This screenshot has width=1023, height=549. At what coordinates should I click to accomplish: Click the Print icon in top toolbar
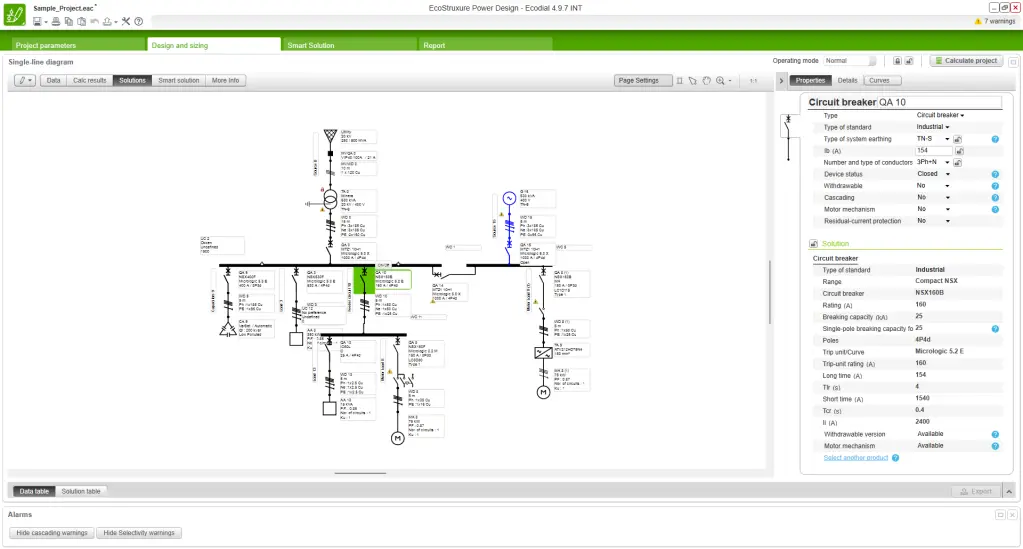[x=56, y=22]
